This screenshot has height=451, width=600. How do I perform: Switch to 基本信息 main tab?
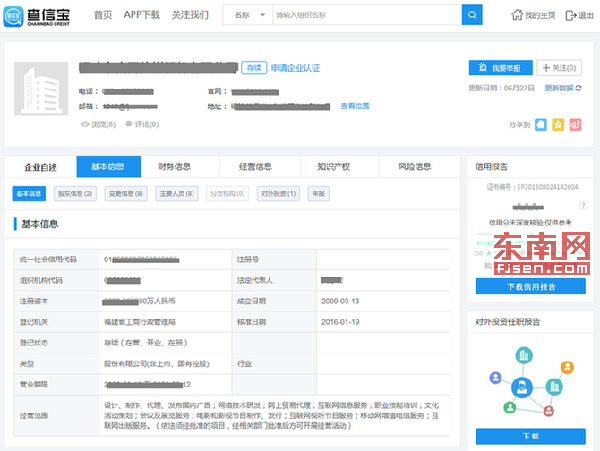point(109,167)
